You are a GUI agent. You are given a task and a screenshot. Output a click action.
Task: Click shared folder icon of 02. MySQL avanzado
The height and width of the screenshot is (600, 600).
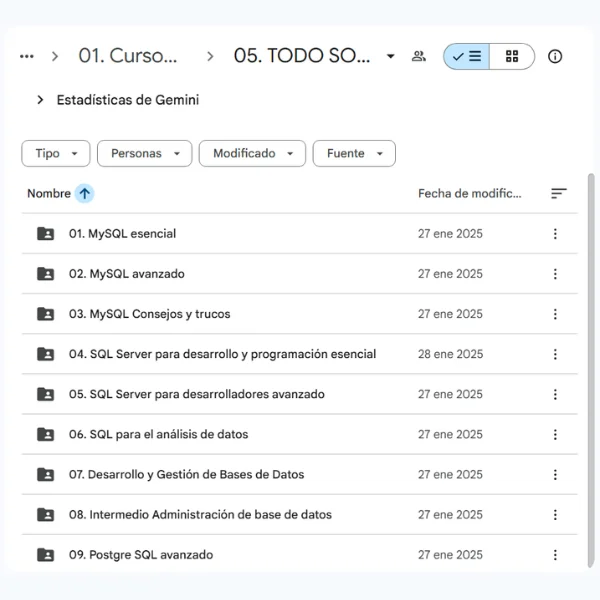[x=45, y=274]
